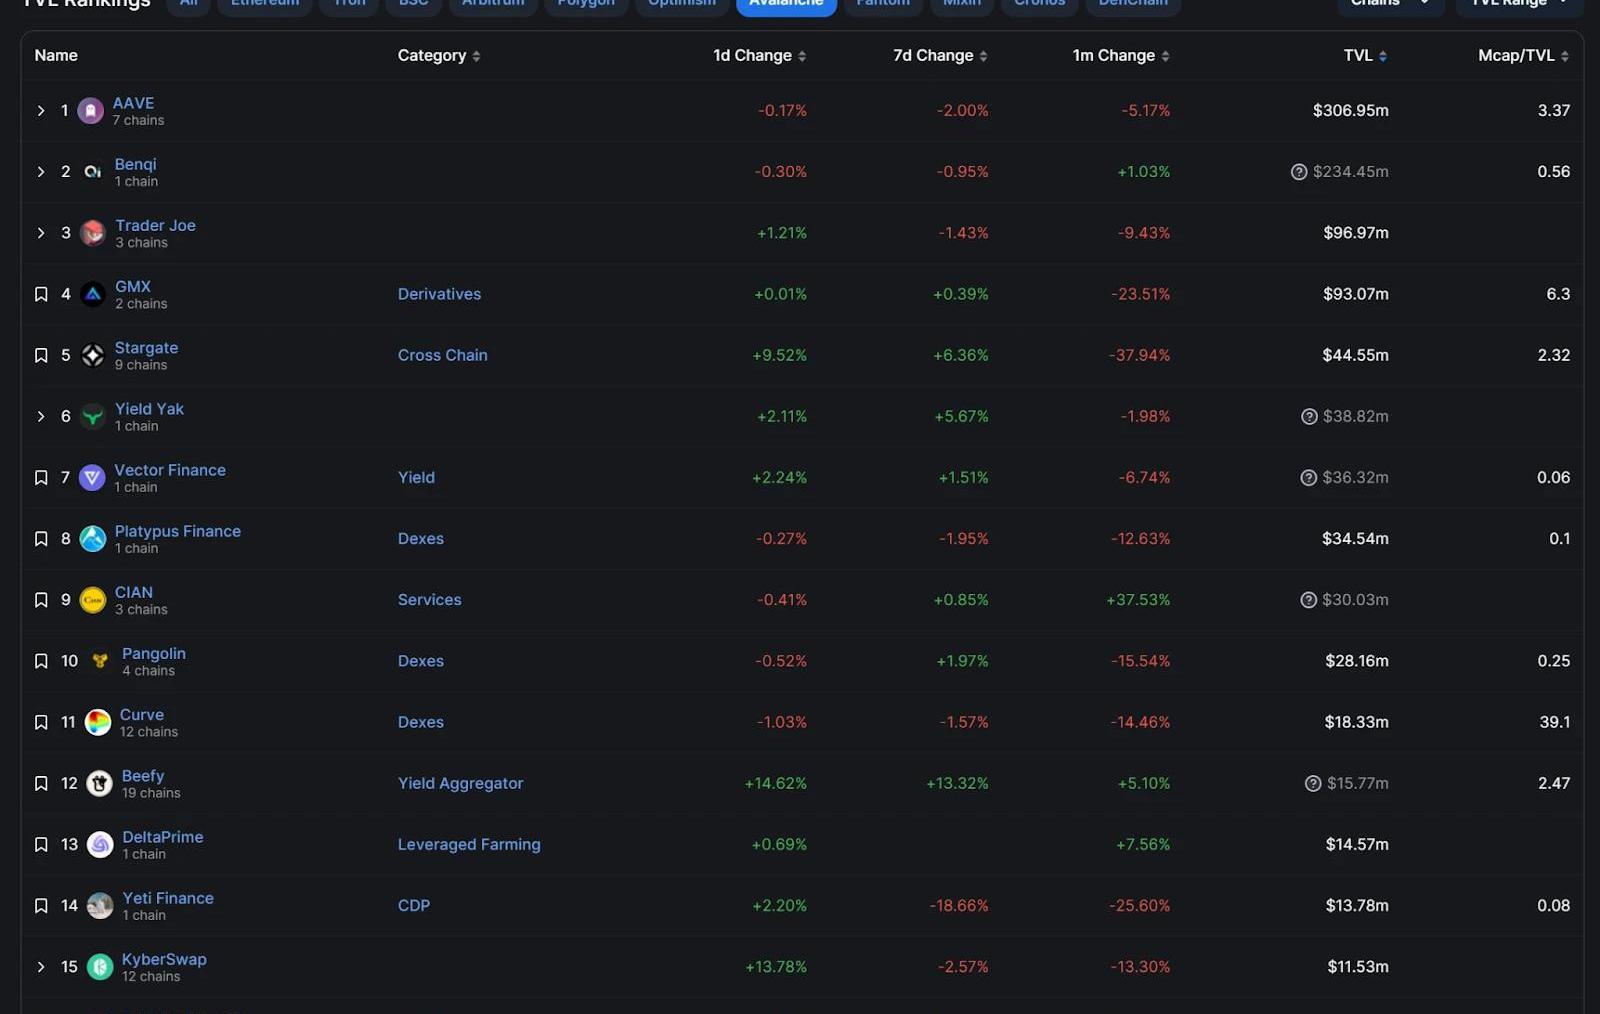
Task: Expand the AAVE row
Action: tap(41, 111)
